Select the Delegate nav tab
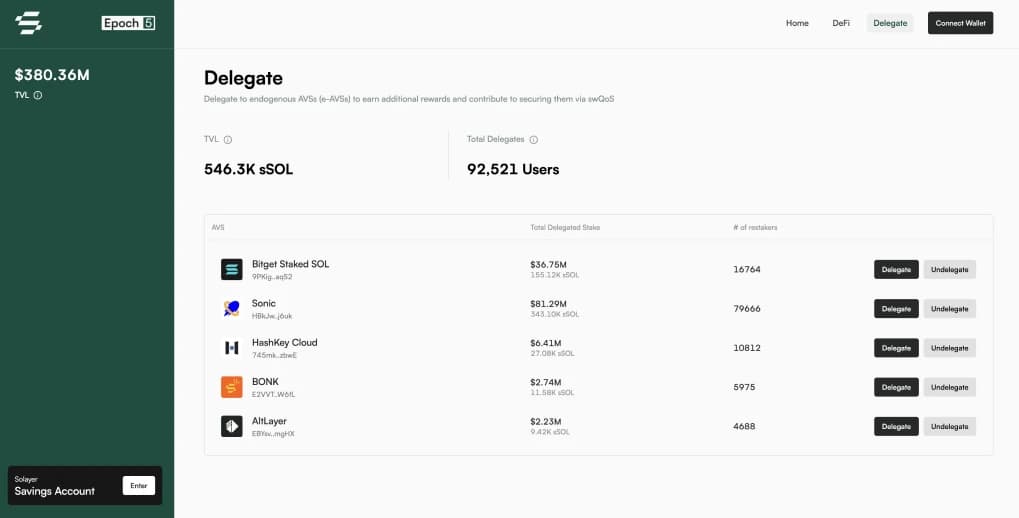Image resolution: width=1019 pixels, height=518 pixels. 890,23
